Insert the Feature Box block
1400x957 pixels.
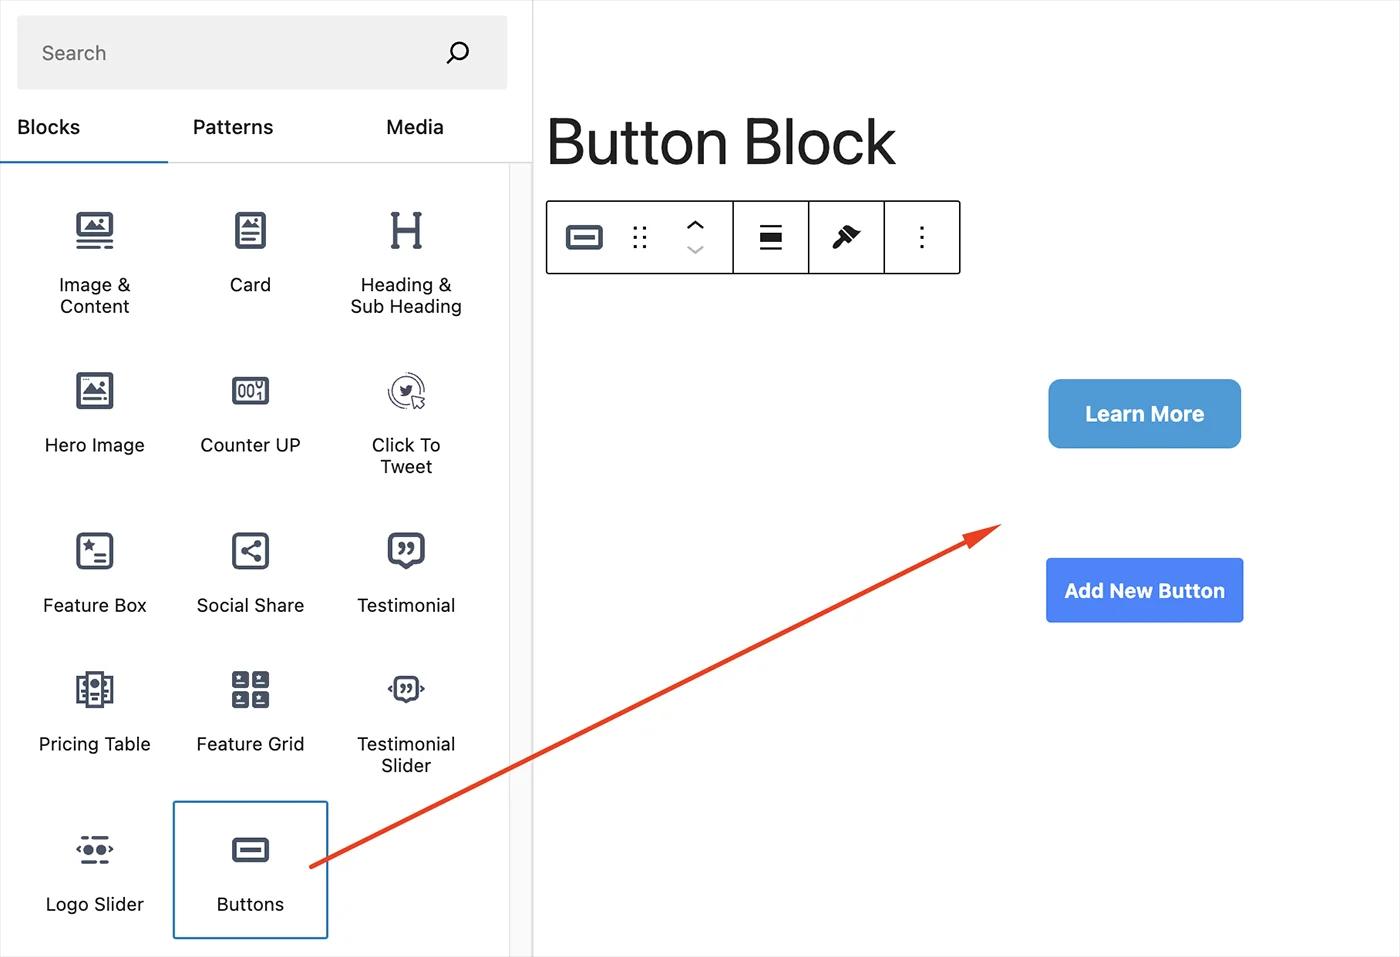(94, 570)
